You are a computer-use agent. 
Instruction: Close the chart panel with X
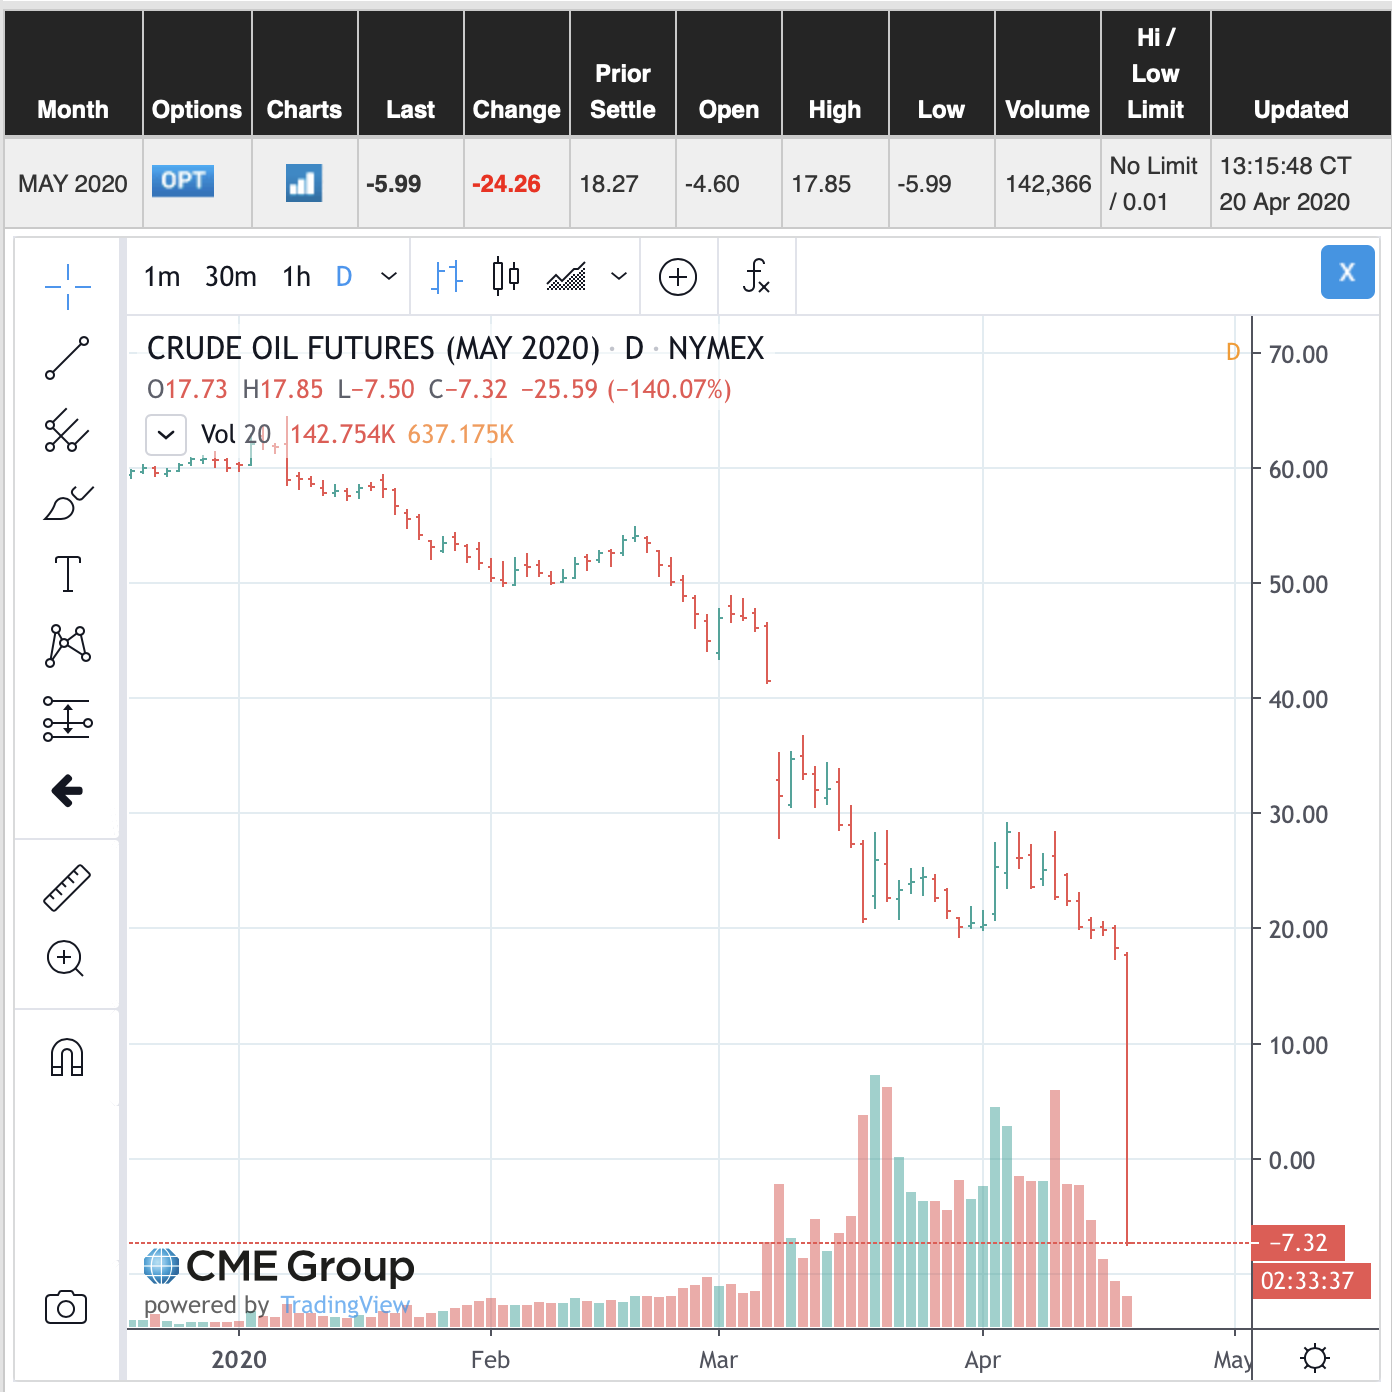pyautogui.click(x=1347, y=272)
